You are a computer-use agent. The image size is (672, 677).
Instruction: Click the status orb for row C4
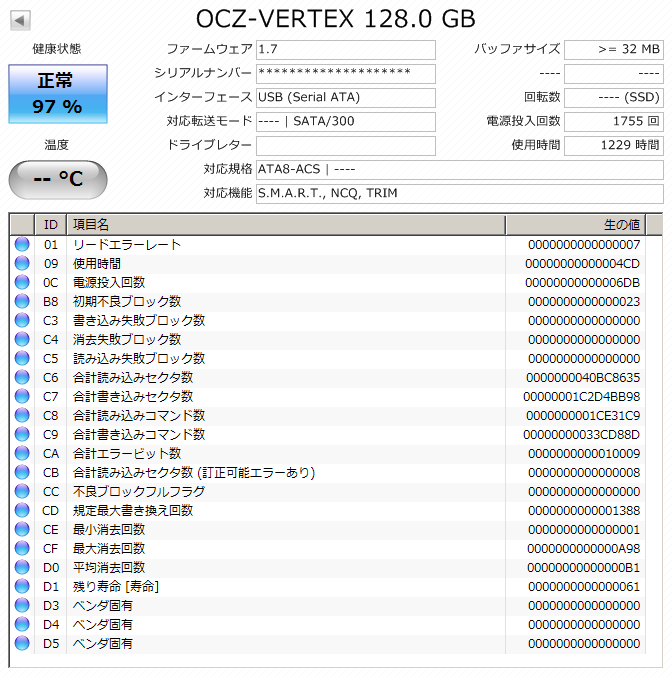[22, 339]
